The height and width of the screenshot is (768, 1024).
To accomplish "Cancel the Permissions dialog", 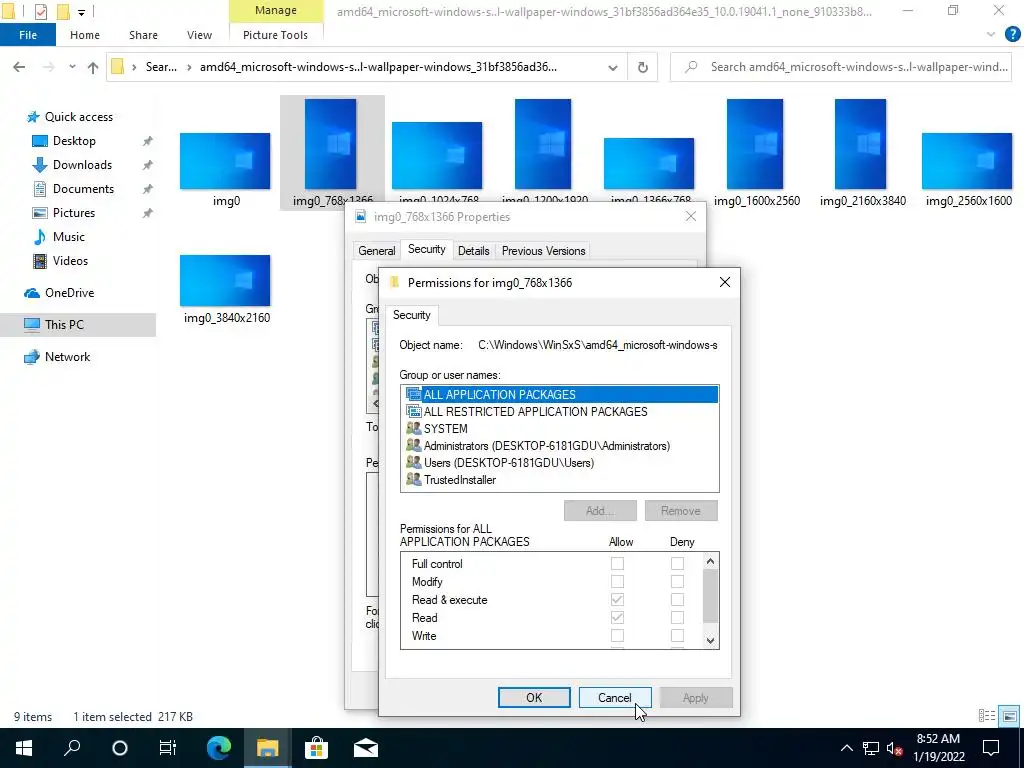I will [615, 697].
